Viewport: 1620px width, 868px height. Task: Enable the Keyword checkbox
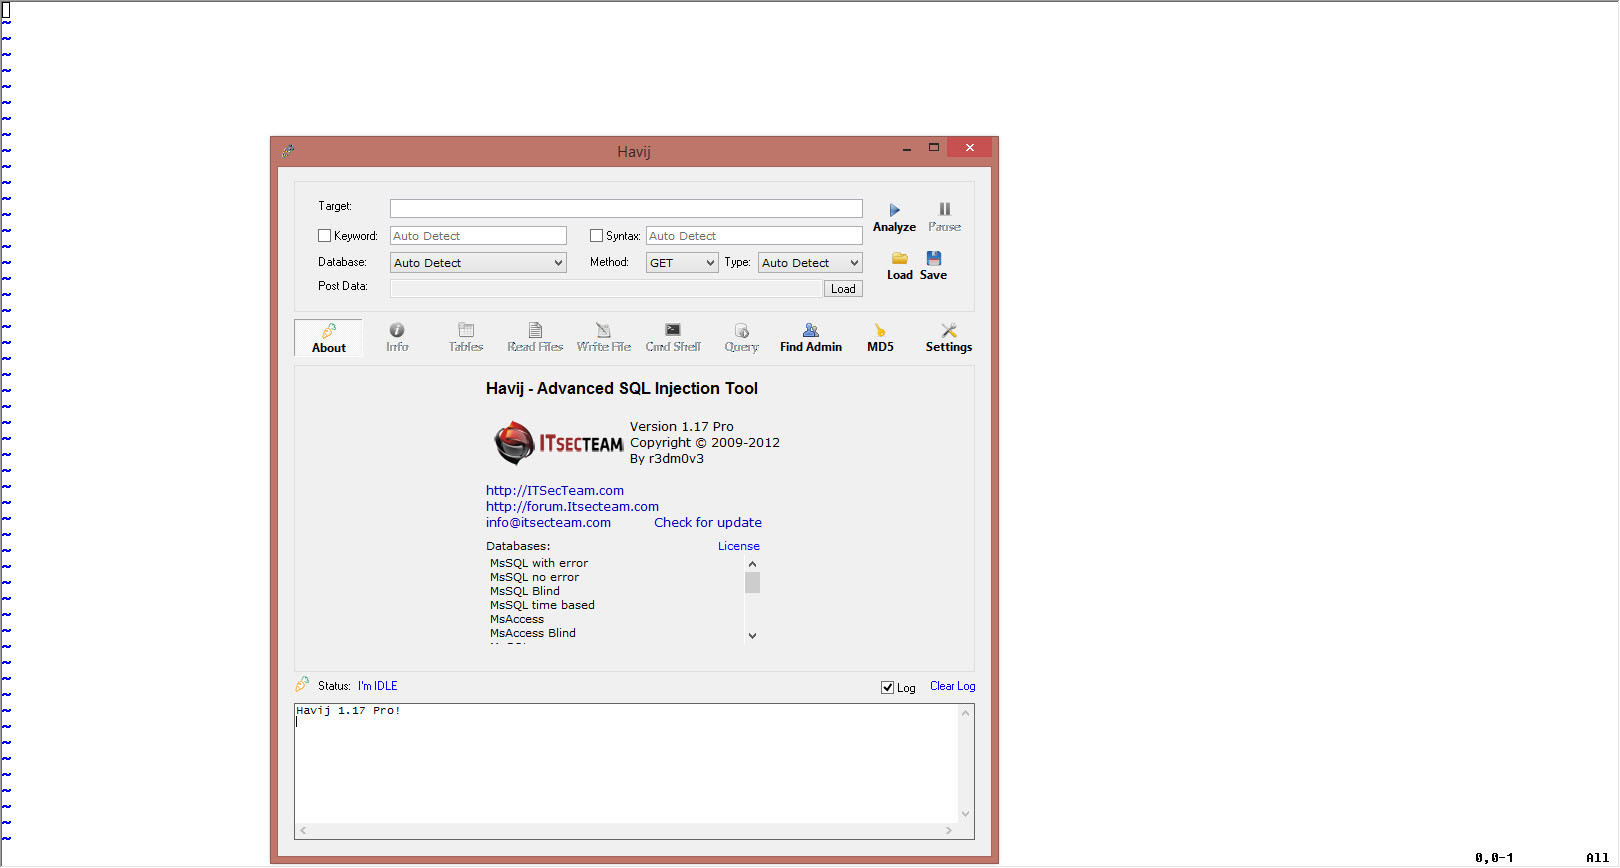point(324,236)
